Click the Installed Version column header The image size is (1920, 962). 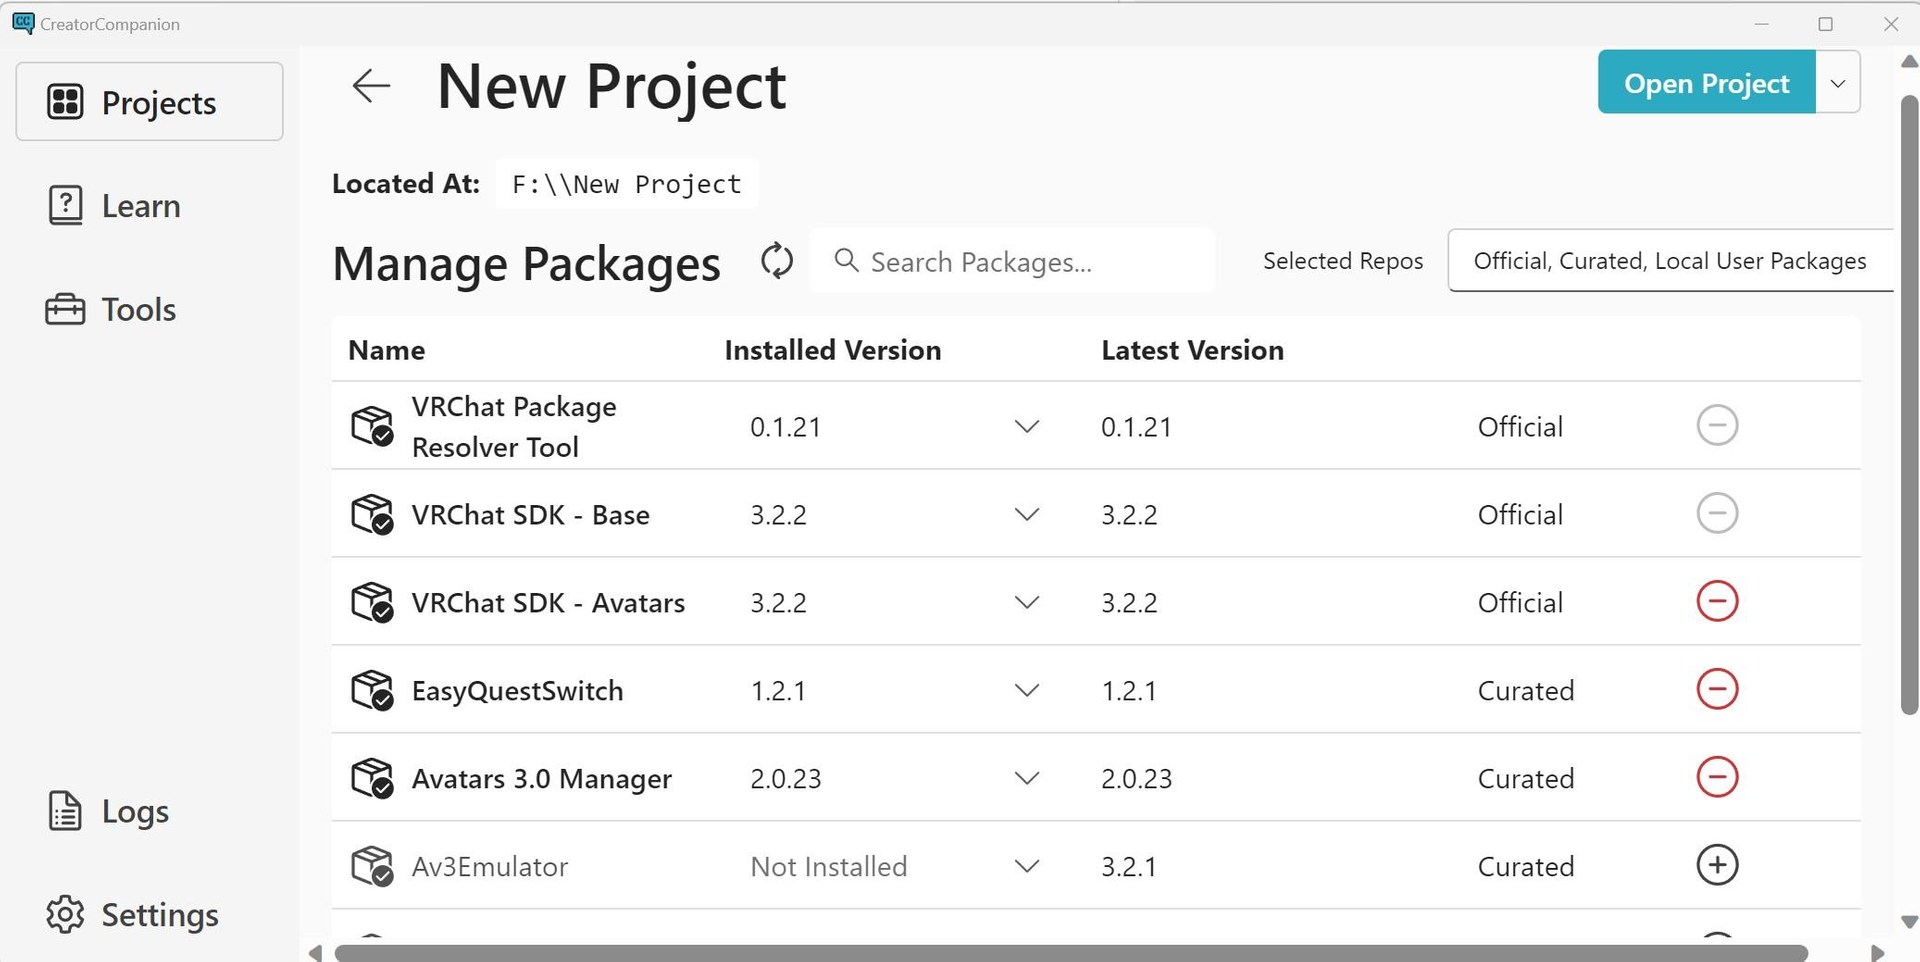(833, 350)
